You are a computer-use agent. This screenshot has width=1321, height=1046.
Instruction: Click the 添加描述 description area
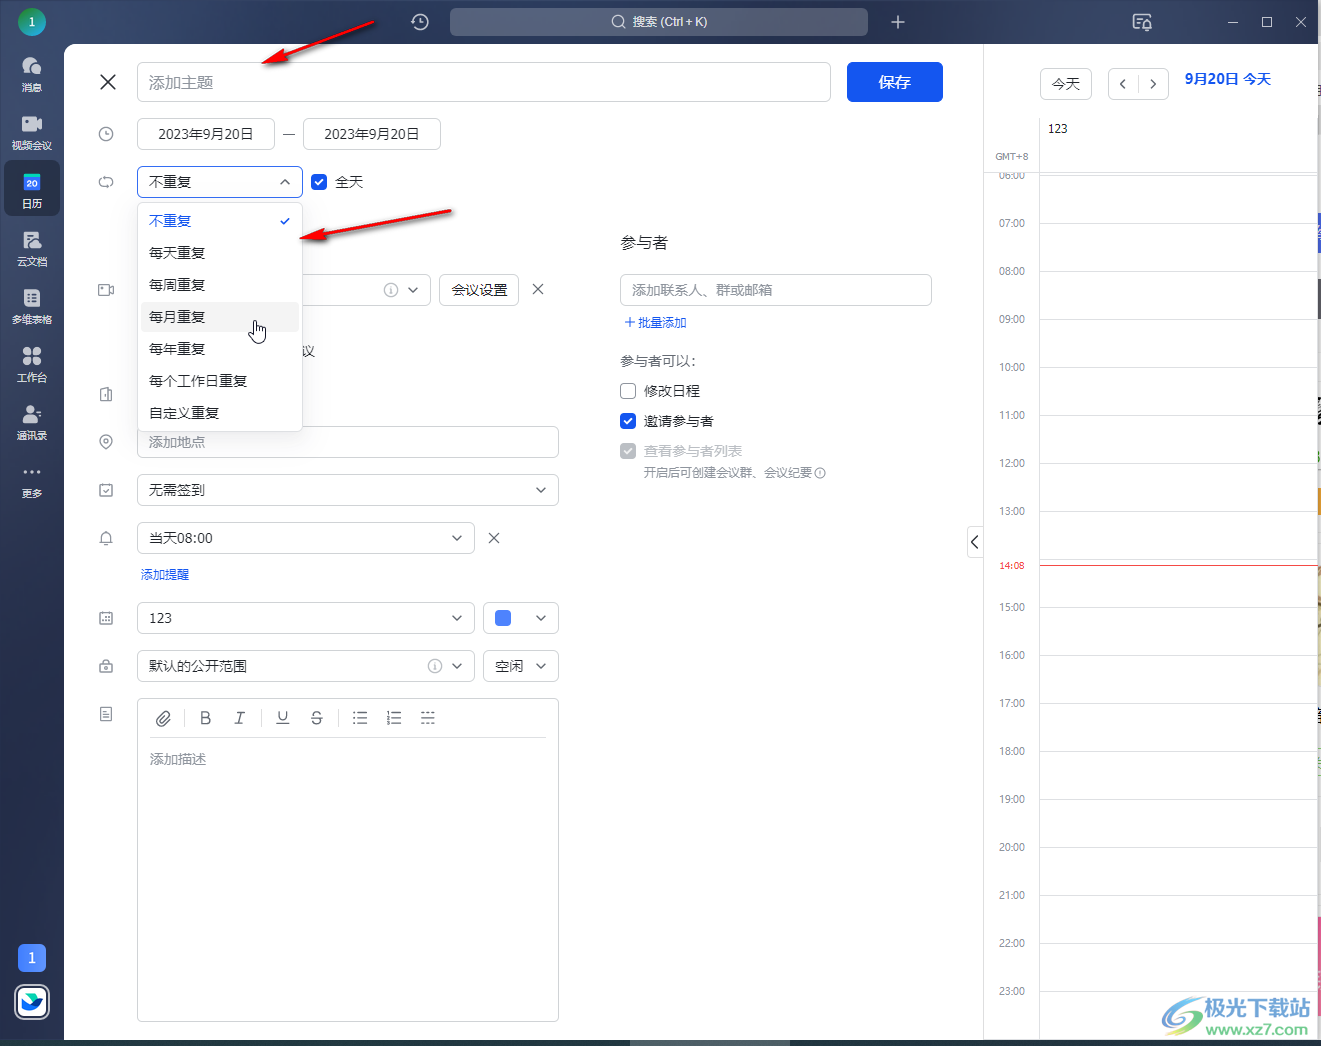pyautogui.click(x=348, y=878)
